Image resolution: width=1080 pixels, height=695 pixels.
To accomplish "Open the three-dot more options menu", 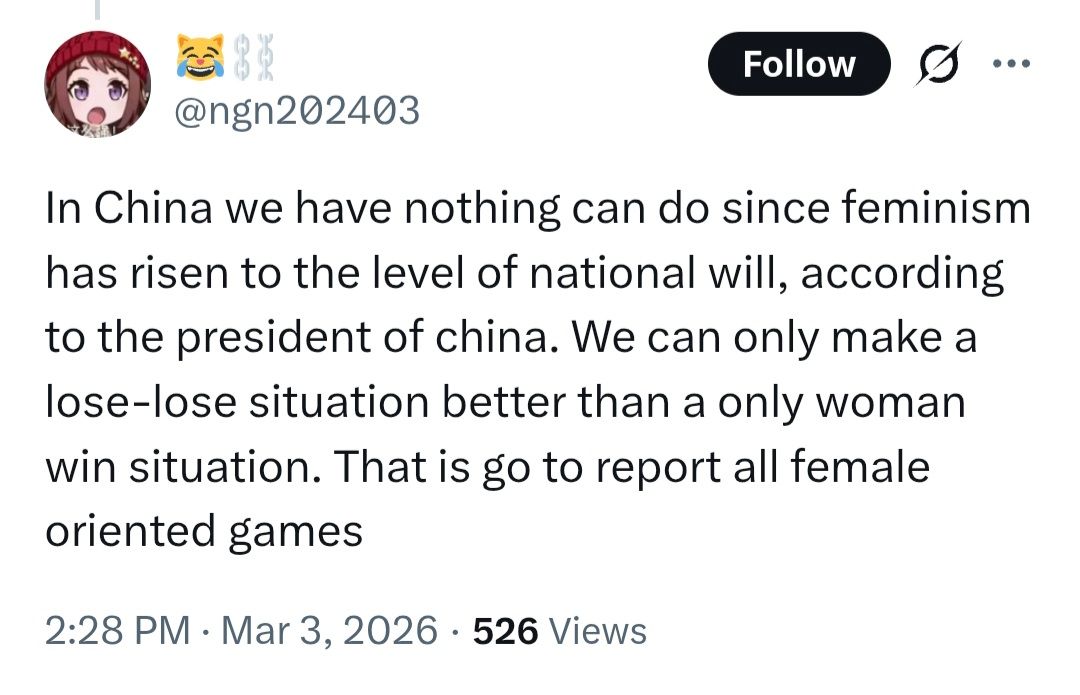I will [1011, 63].
